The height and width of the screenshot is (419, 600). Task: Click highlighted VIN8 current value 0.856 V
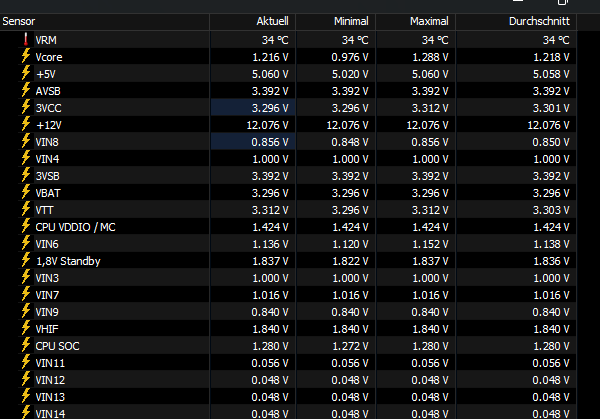pos(270,142)
